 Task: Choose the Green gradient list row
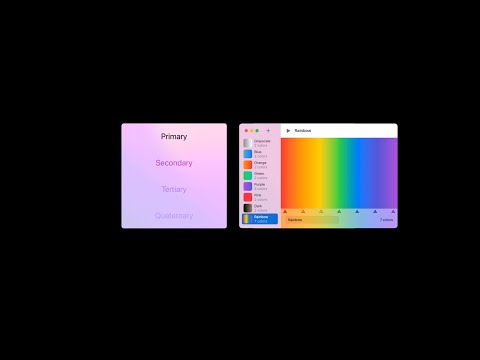pos(260,176)
